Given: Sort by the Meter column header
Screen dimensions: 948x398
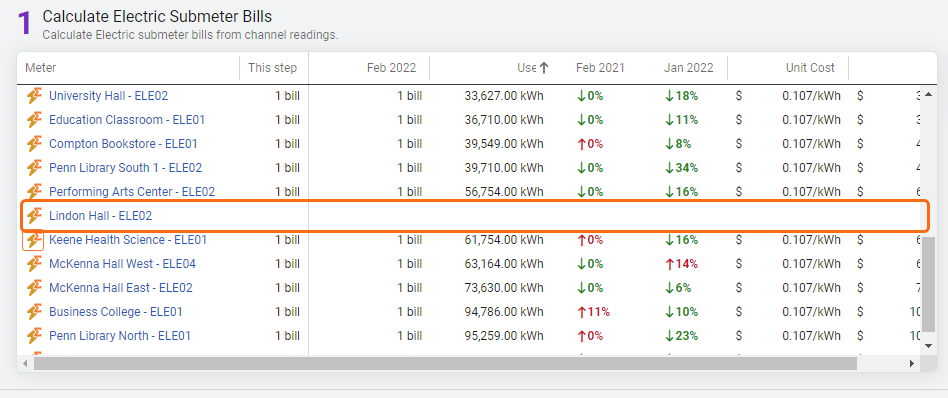Looking at the screenshot, I should pos(41,68).
